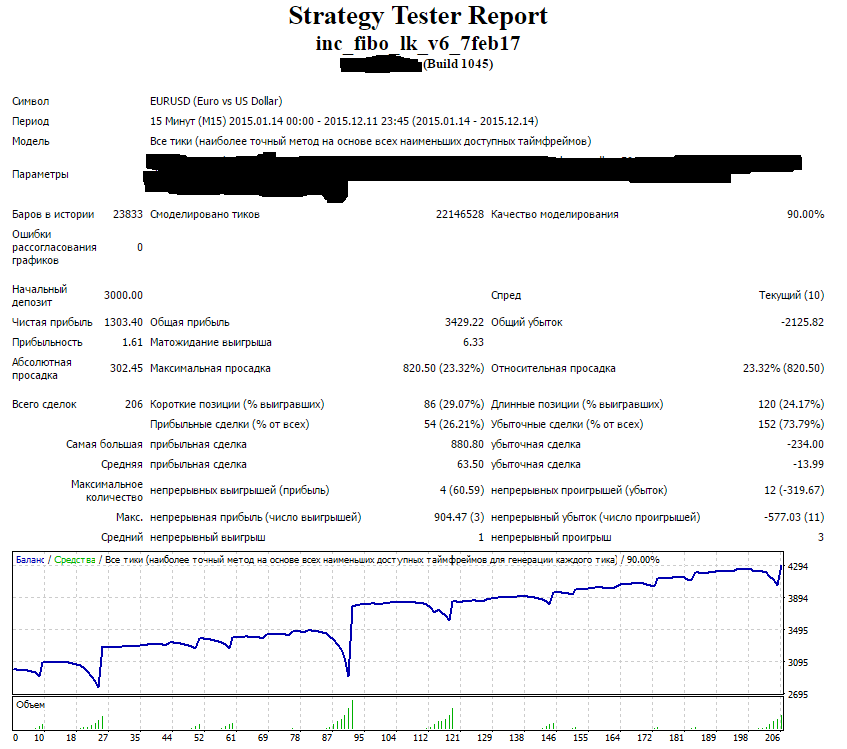Click the Баланс legend label in the chart
The image size is (847, 749).
[30, 560]
